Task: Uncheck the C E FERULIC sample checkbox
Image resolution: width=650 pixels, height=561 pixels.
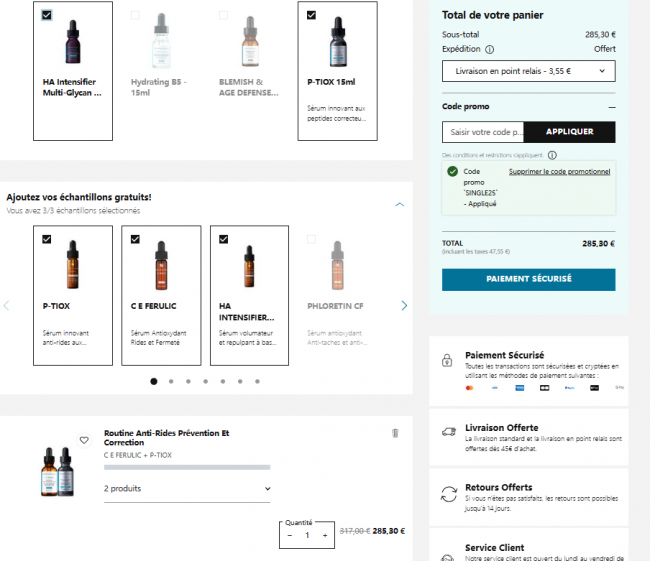Action: pyautogui.click(x=135, y=239)
